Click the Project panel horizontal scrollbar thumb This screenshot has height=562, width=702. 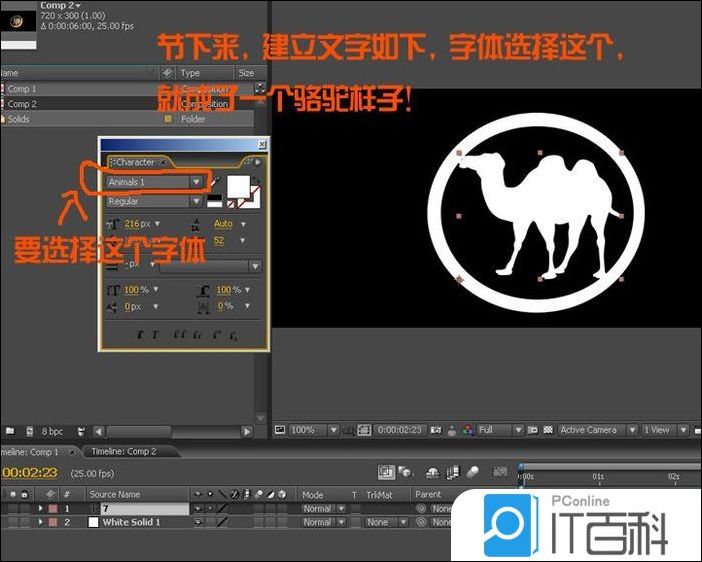138,432
